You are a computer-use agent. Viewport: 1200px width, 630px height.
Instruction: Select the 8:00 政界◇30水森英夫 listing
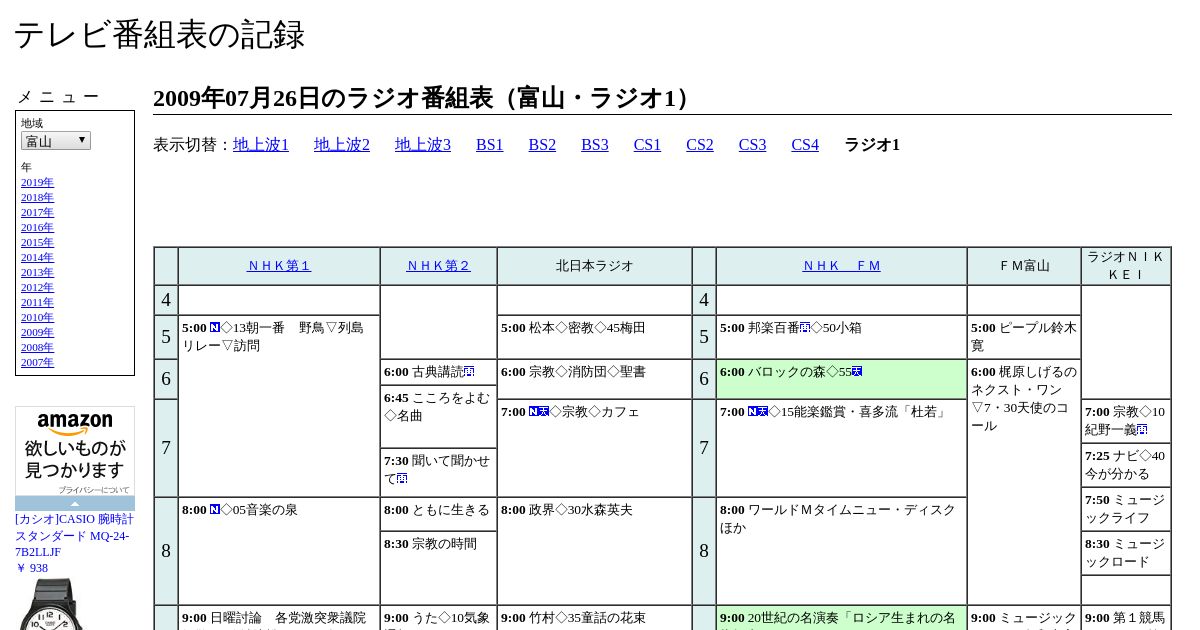point(594,551)
